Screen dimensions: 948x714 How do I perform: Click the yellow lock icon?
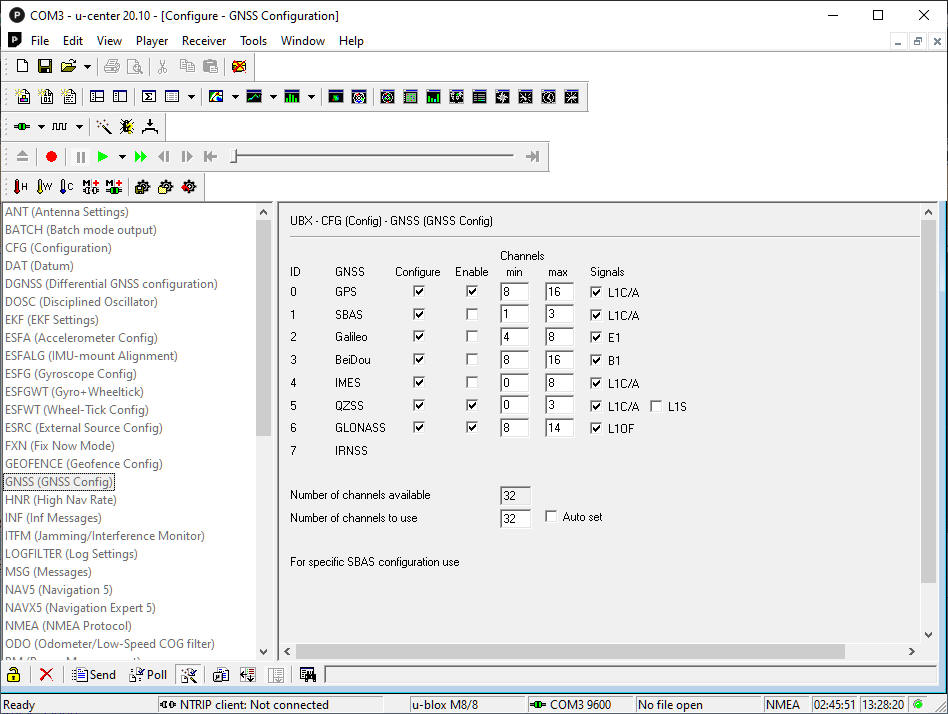14,675
